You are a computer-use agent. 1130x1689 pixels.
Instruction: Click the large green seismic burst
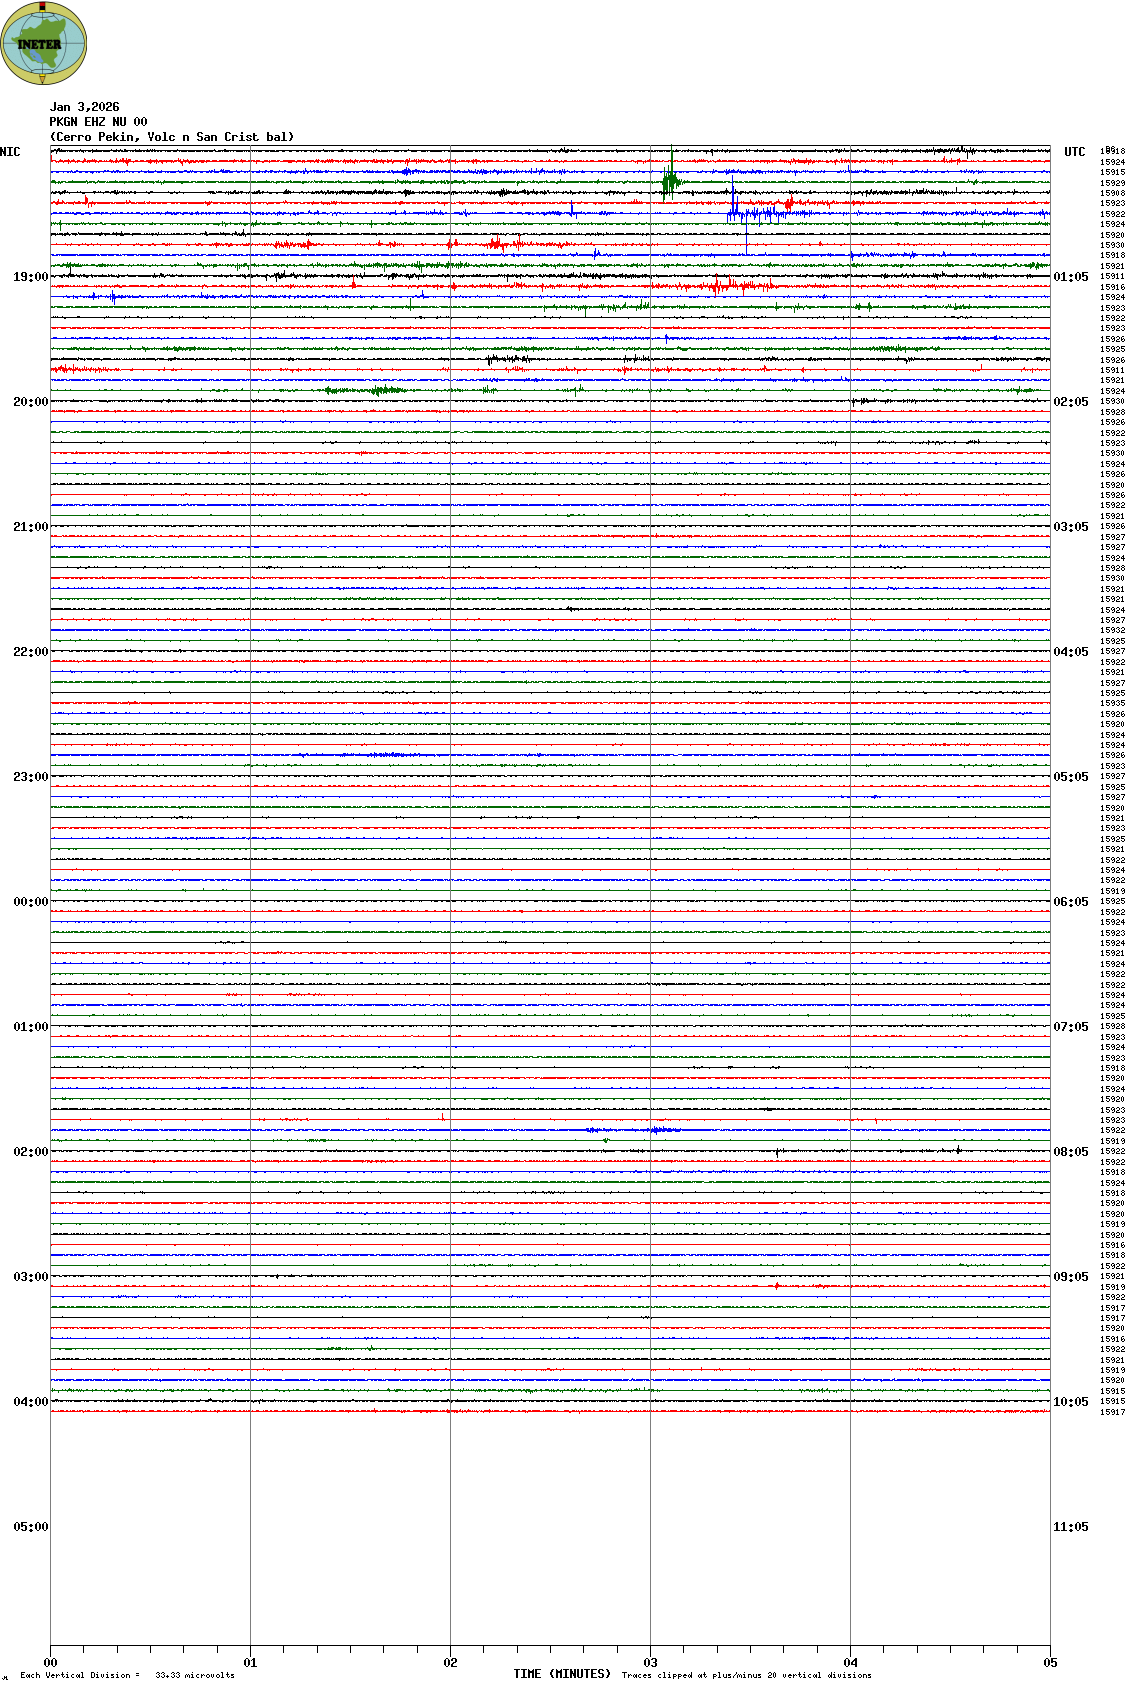click(x=670, y=182)
